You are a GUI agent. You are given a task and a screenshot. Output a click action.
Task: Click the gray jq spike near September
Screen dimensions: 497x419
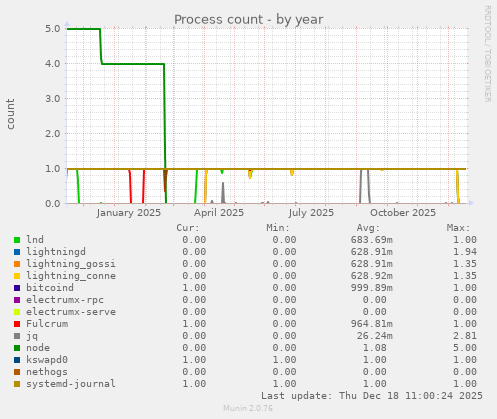pyautogui.click(x=364, y=186)
